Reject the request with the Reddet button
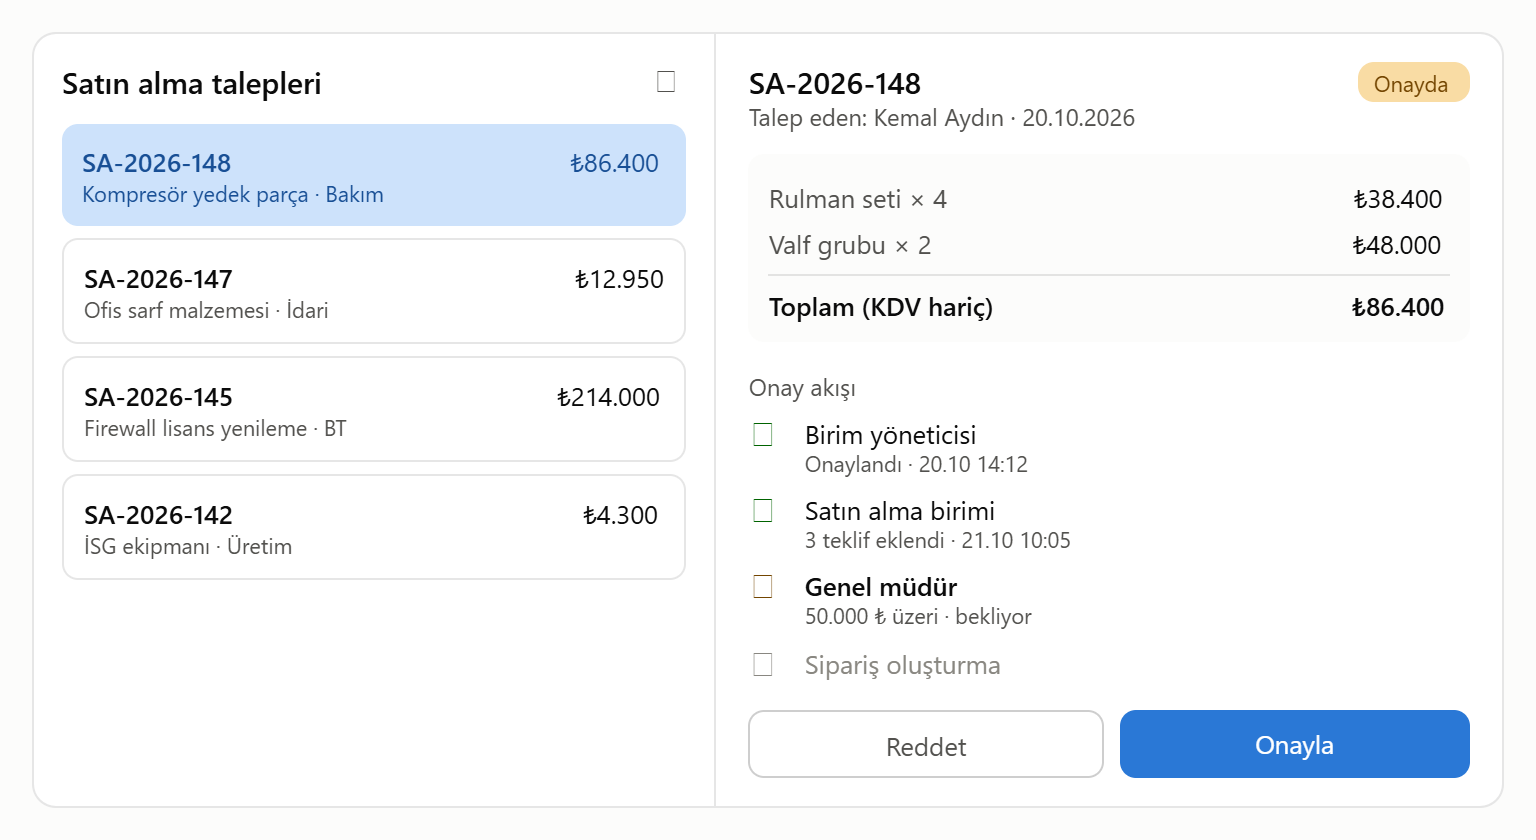The image size is (1536, 840). (926, 744)
